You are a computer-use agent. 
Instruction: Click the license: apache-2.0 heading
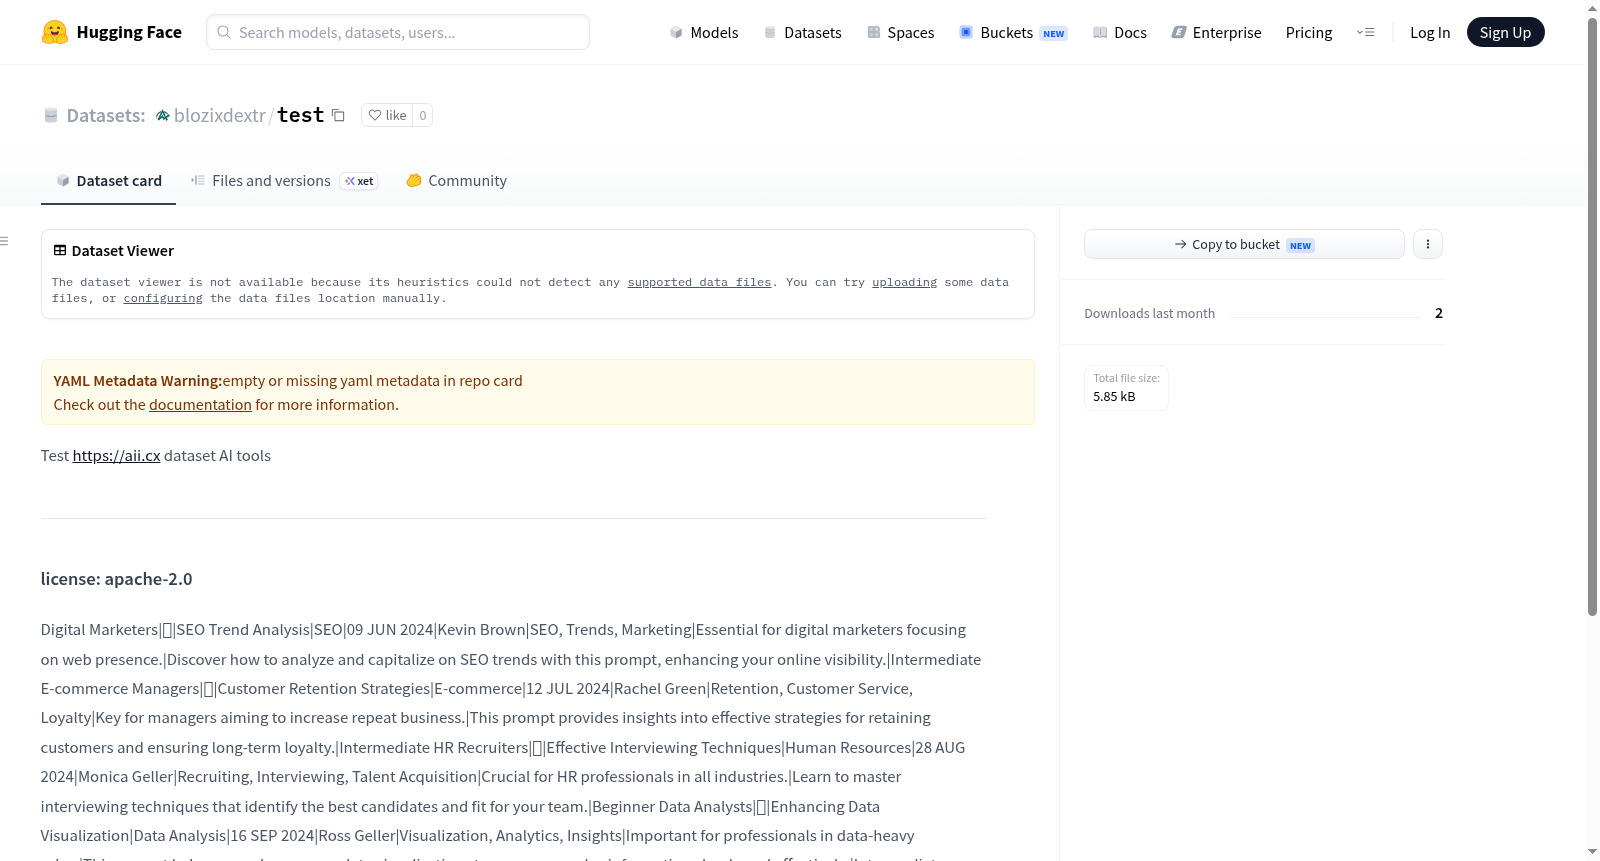click(x=117, y=579)
